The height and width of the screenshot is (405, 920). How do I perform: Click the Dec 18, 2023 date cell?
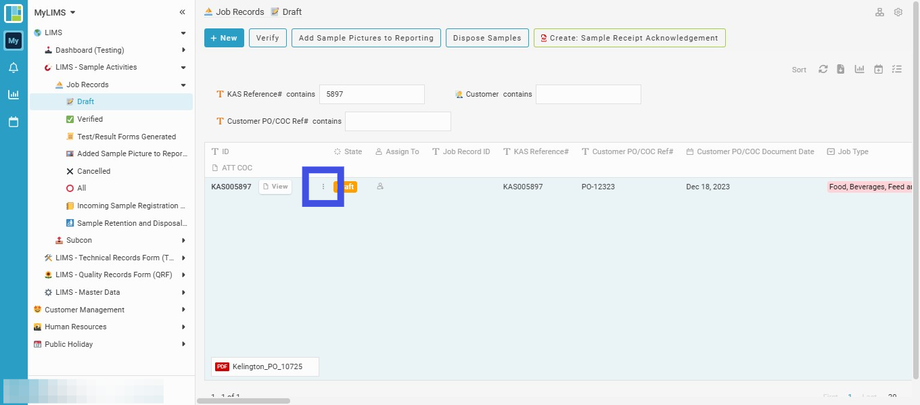pos(708,187)
